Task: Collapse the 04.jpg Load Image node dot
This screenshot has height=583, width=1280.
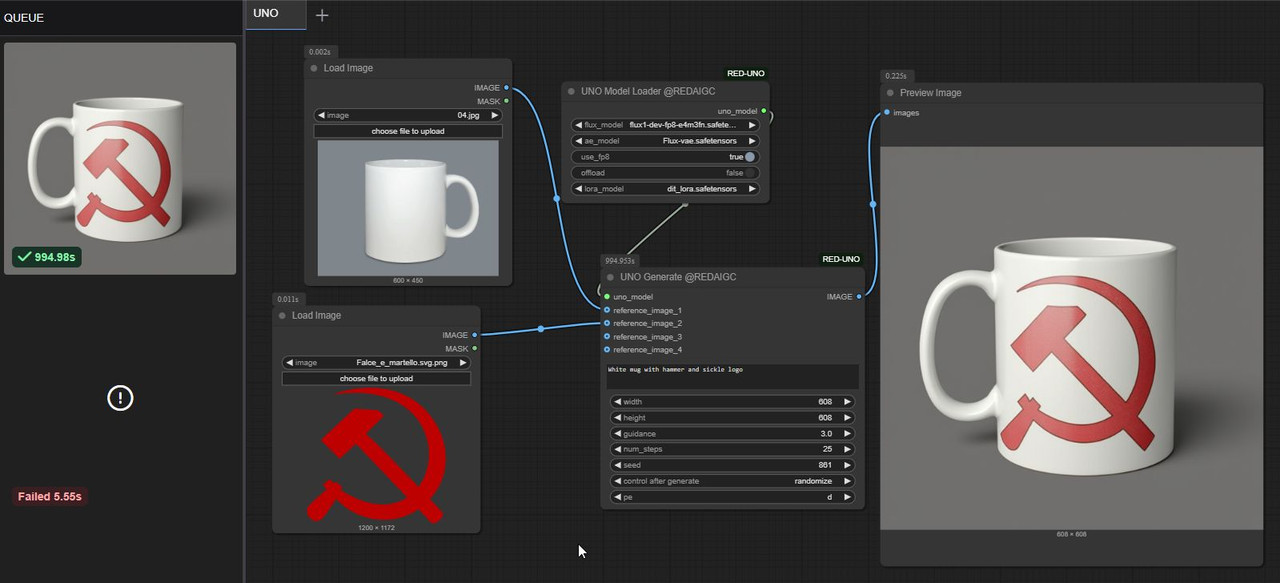Action: (314, 68)
